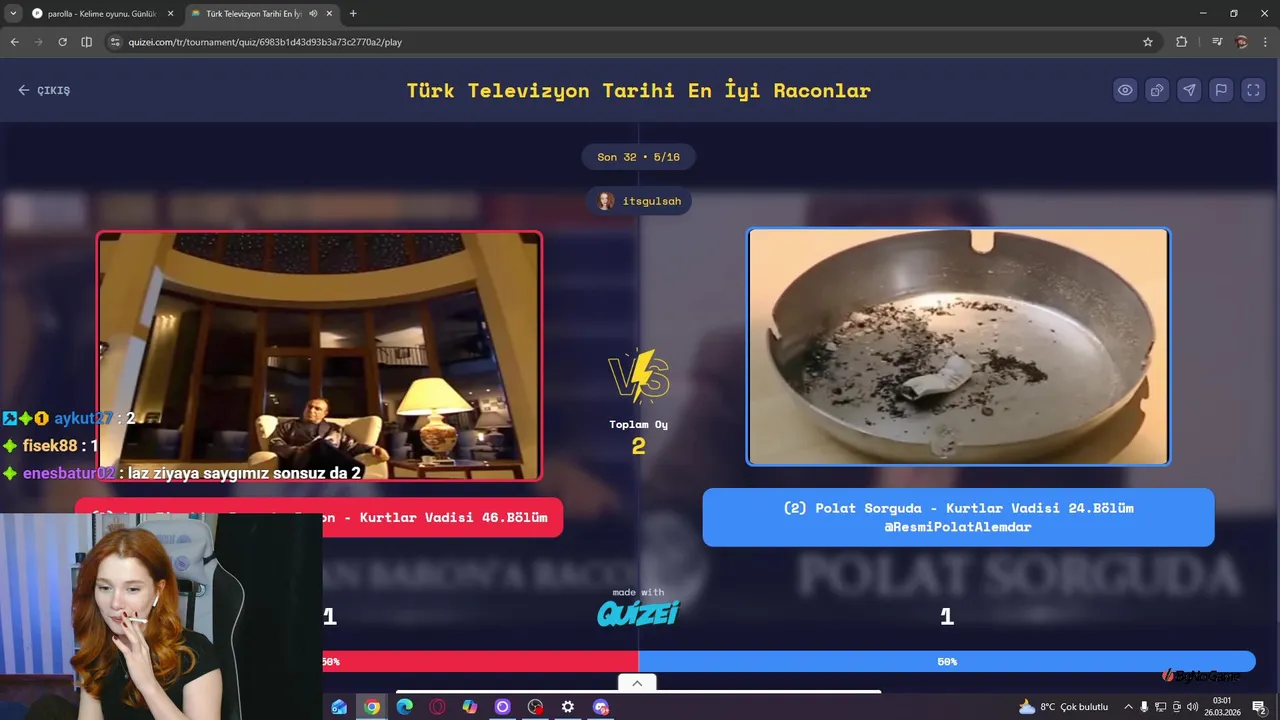Click the quiz title Türk Televizyon Tarihi
The image size is (1280, 720).
pos(638,90)
